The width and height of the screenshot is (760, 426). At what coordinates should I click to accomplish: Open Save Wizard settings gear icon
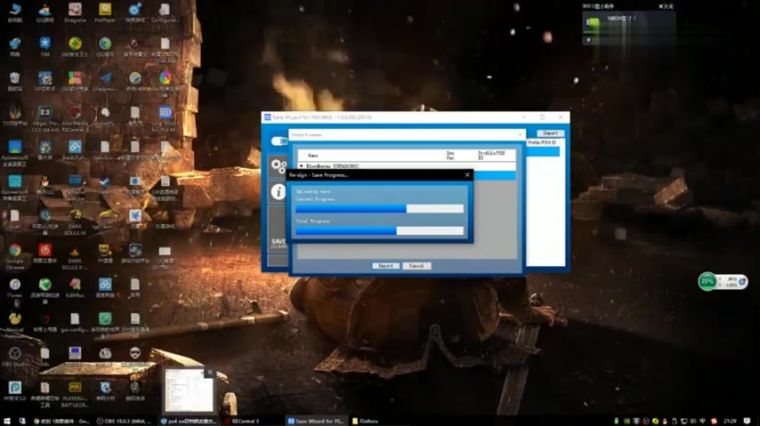pyautogui.click(x=278, y=166)
